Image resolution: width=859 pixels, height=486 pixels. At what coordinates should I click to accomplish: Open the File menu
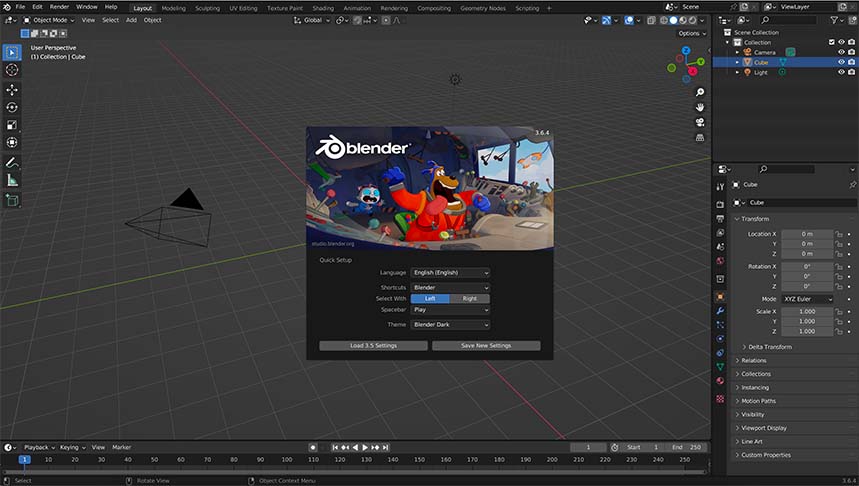[20, 7]
